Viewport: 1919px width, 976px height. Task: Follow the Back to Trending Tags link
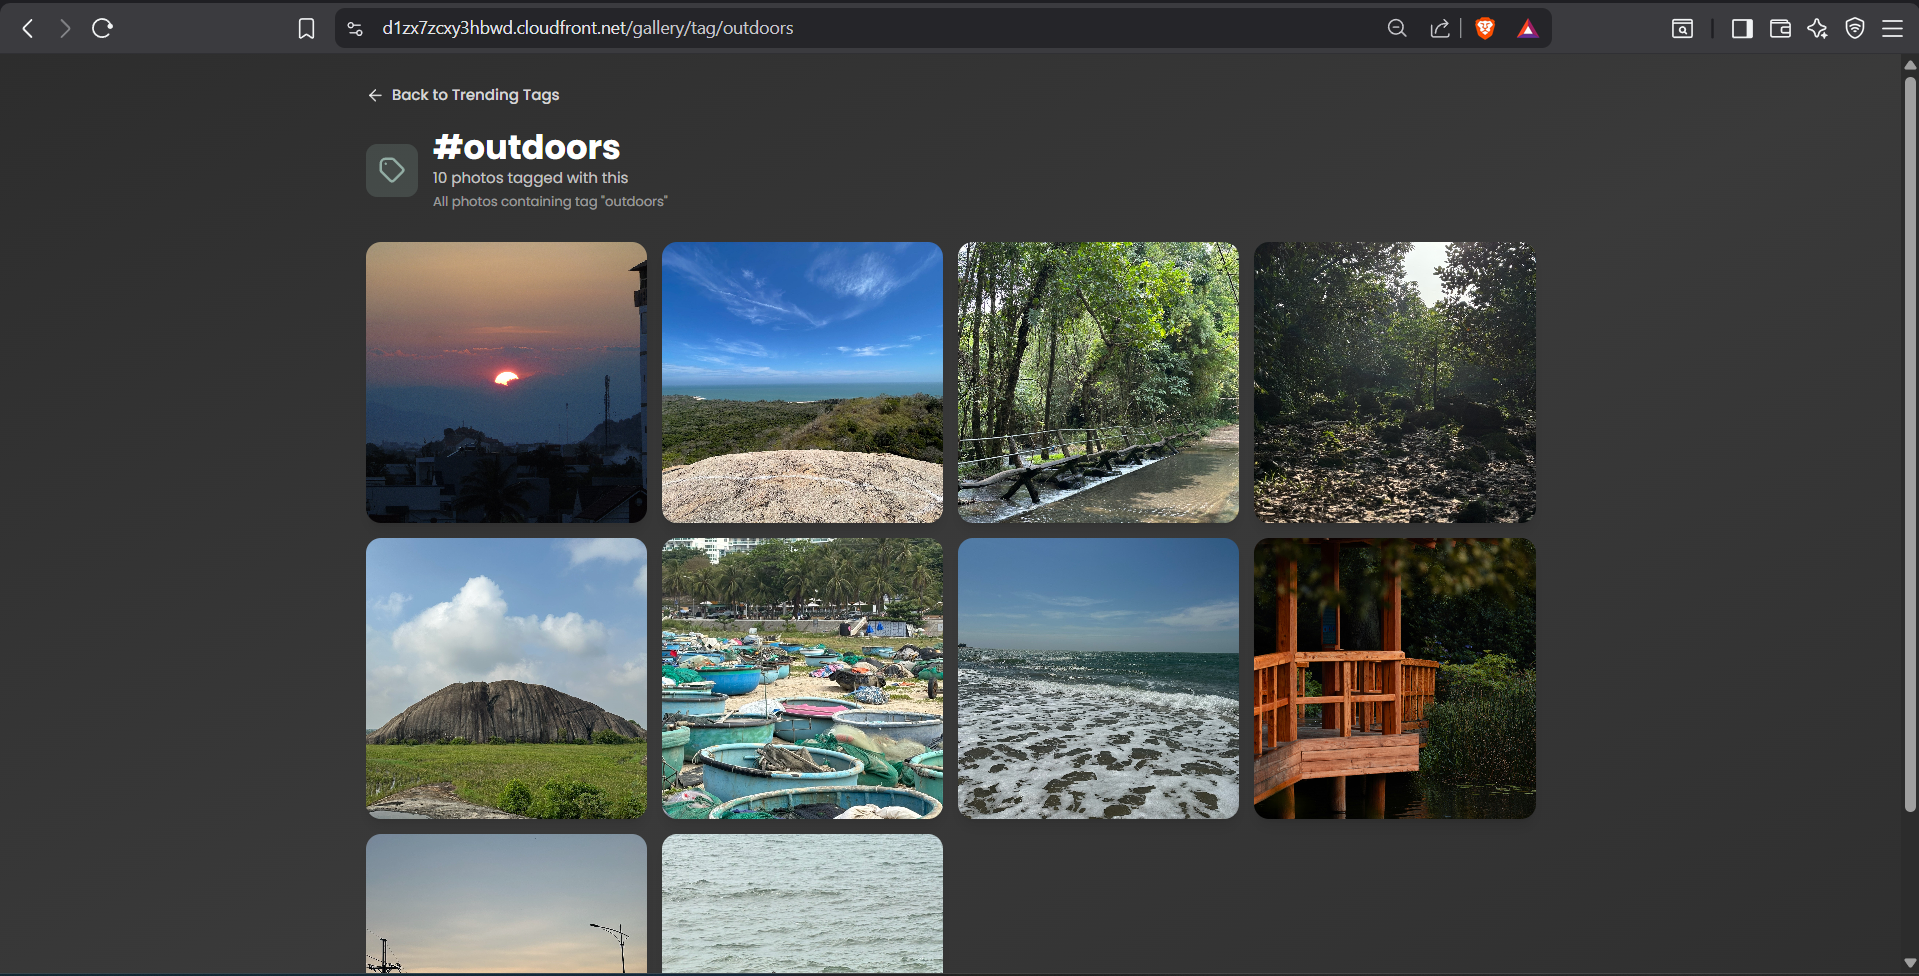(x=462, y=94)
